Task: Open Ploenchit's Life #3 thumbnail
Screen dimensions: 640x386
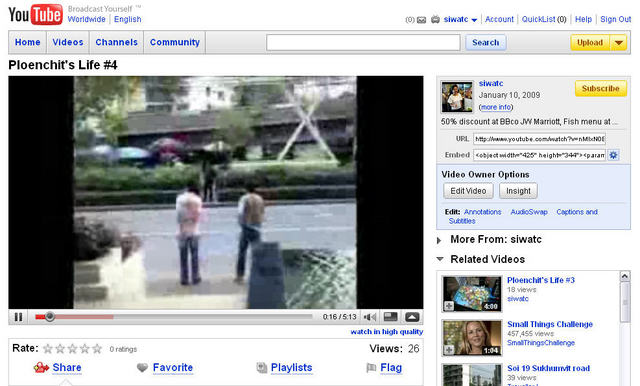Action: click(x=472, y=294)
